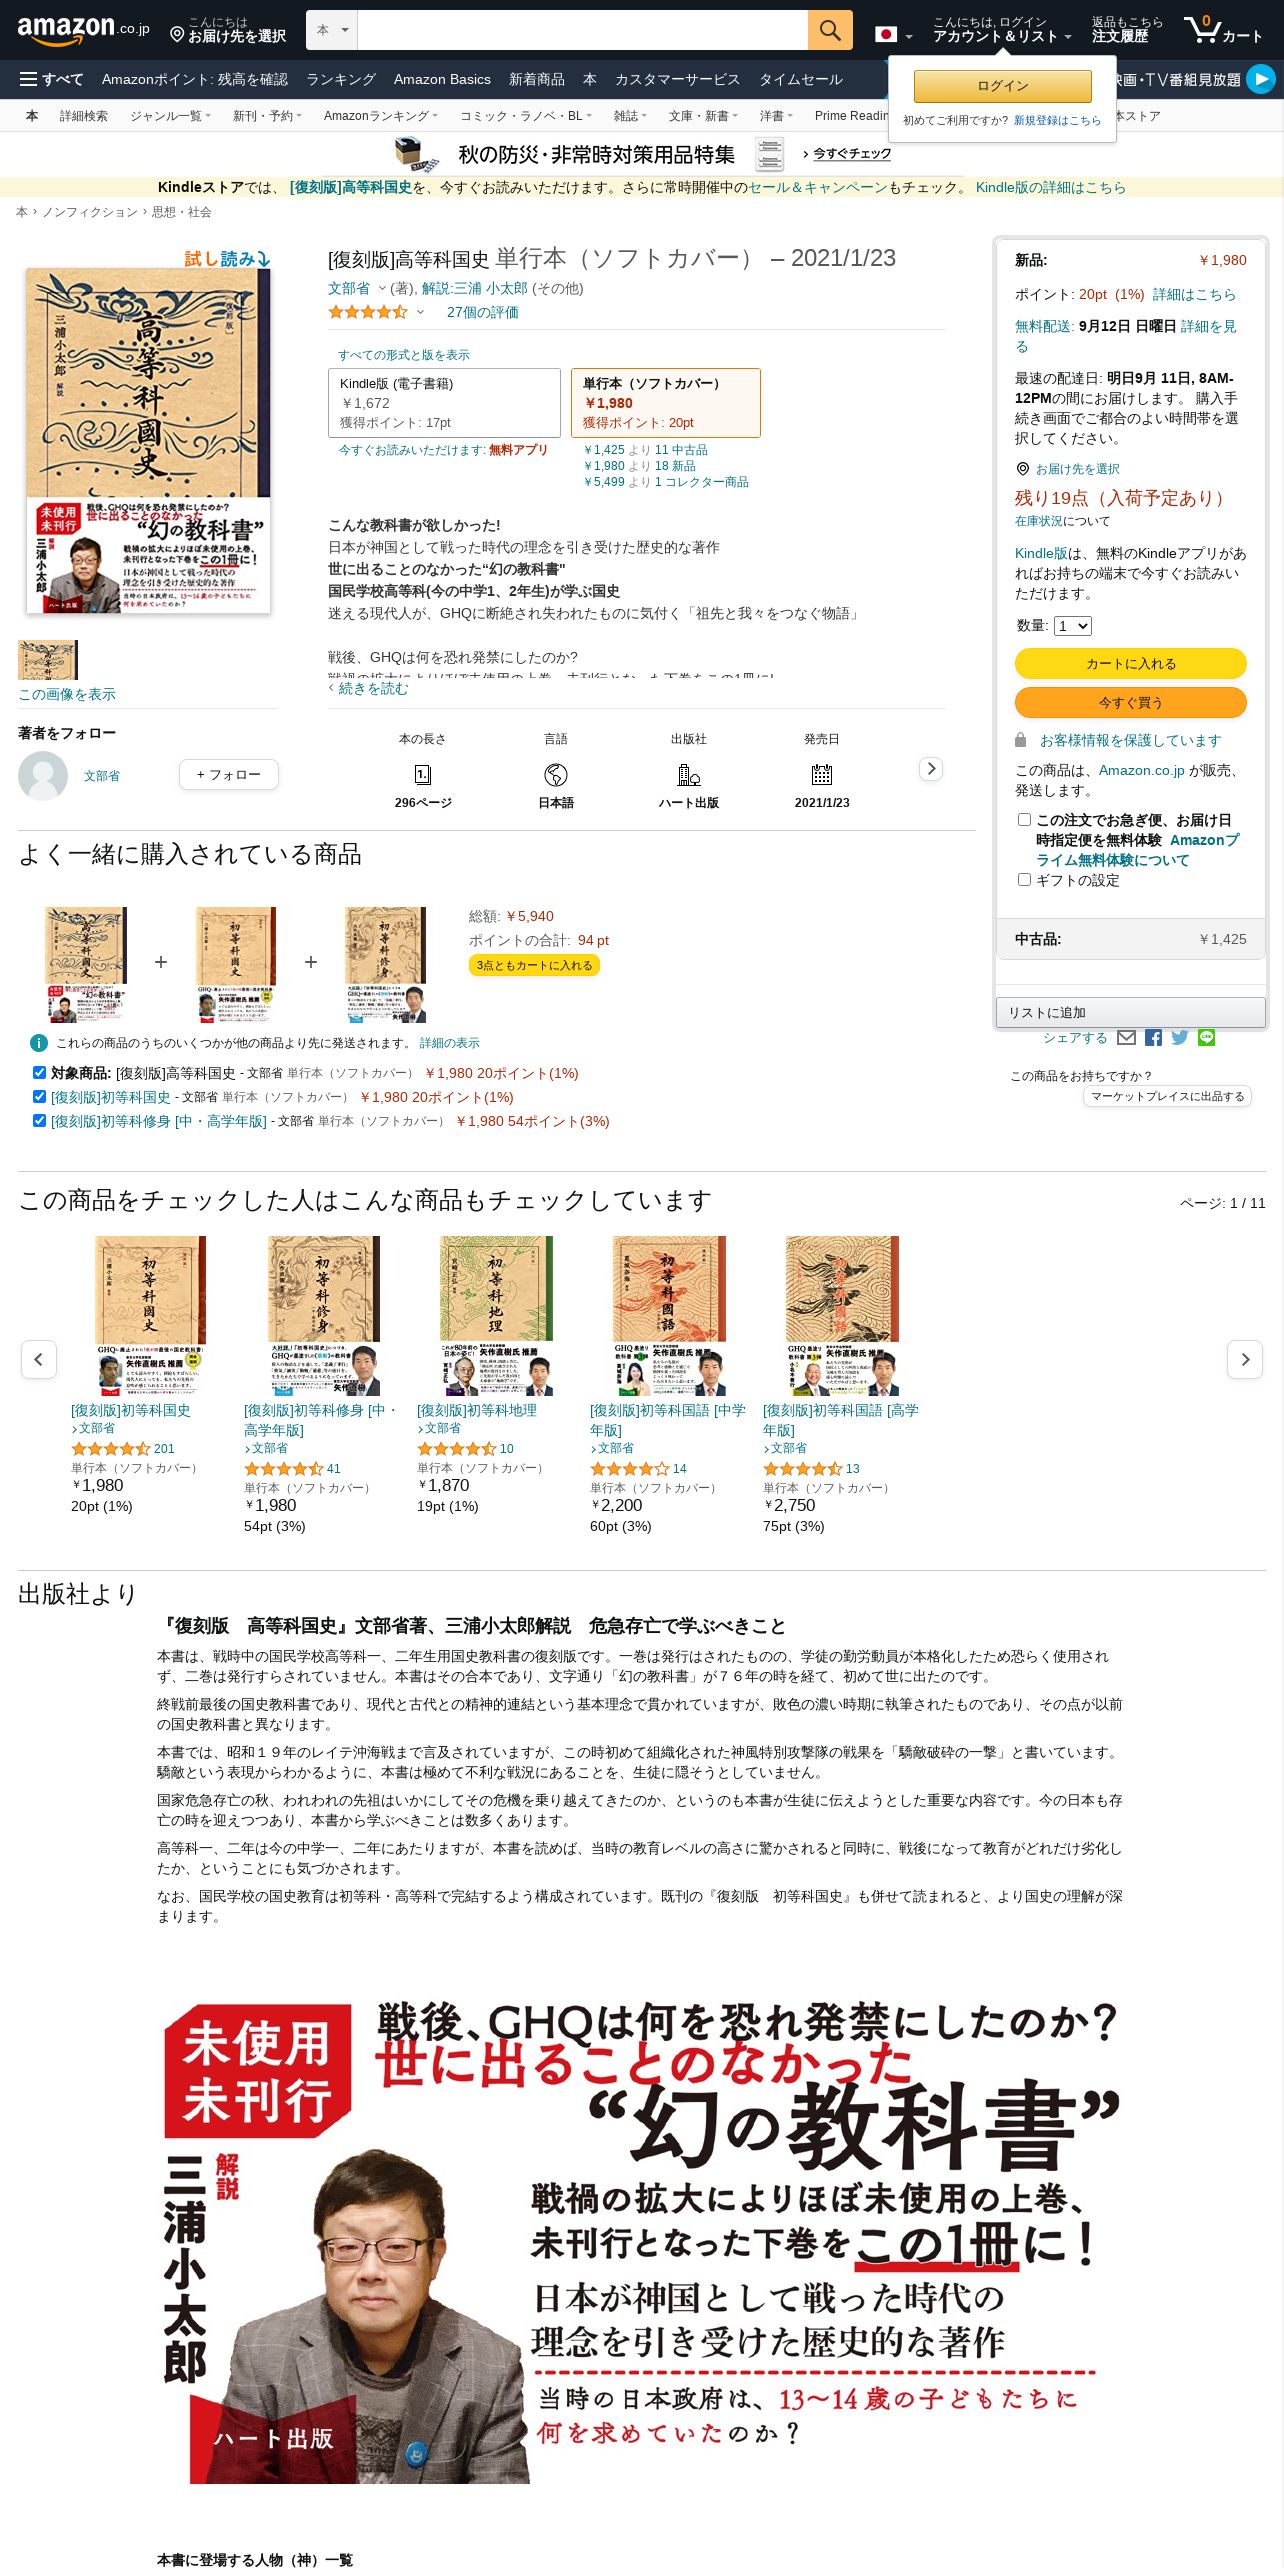Open Amazon Basics in the nav bar
The height and width of the screenshot is (2568, 1284).
click(442, 79)
